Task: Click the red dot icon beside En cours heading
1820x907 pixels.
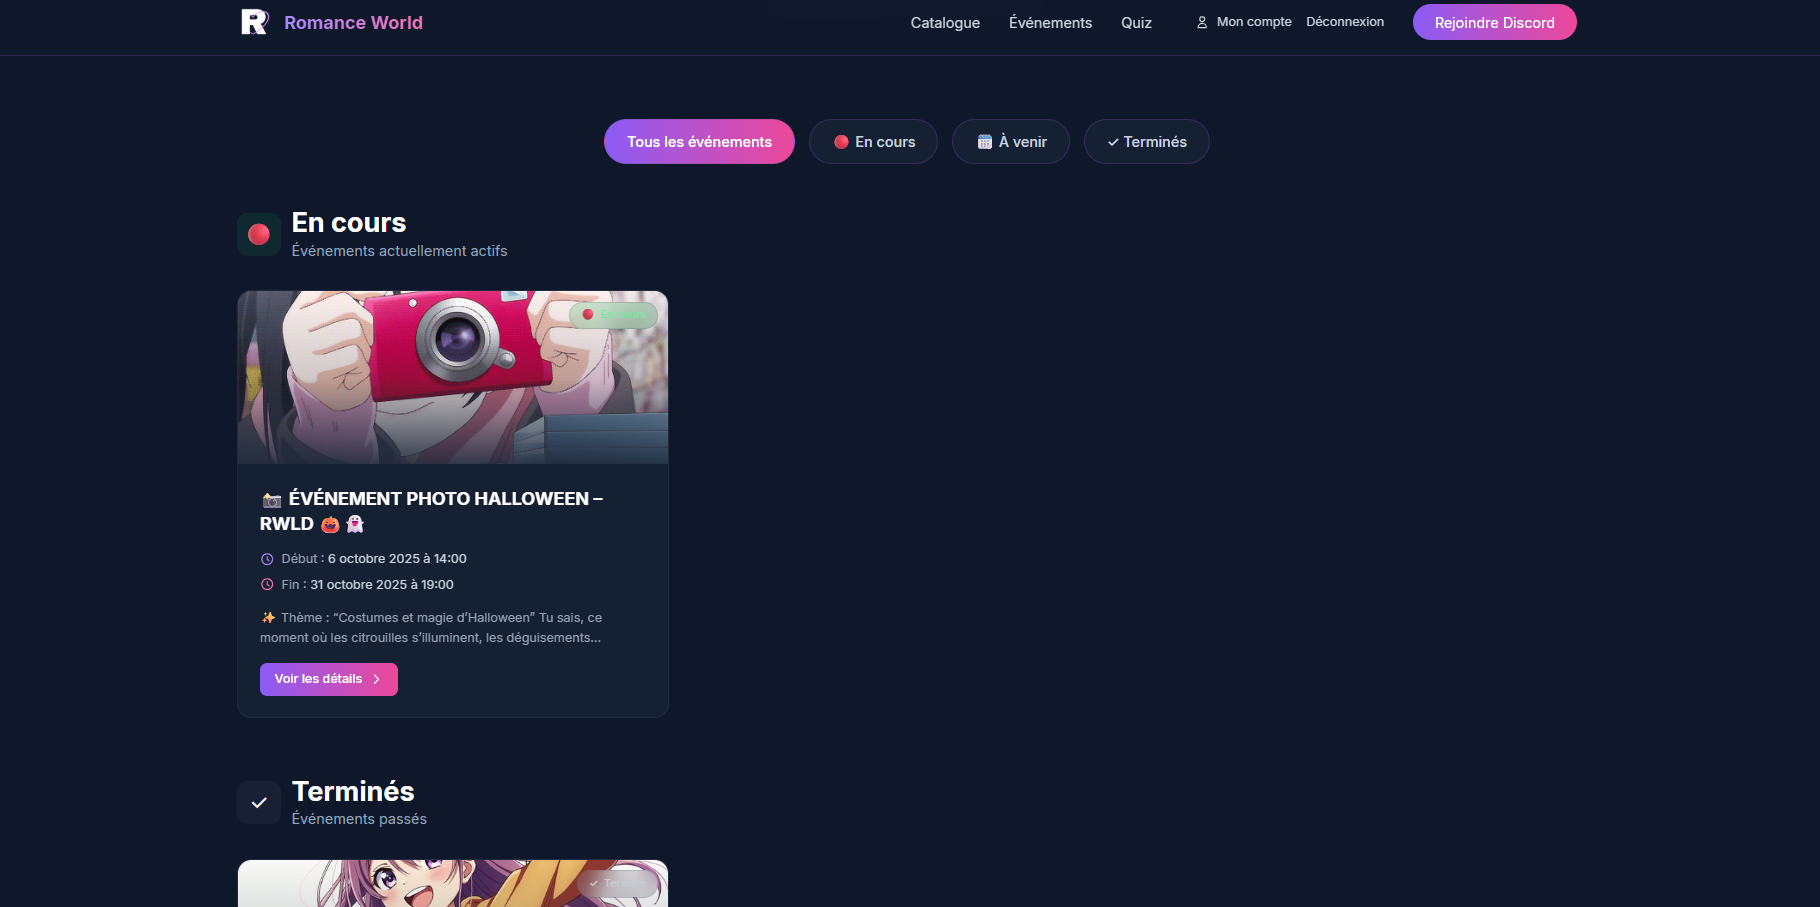Action: [x=259, y=234]
